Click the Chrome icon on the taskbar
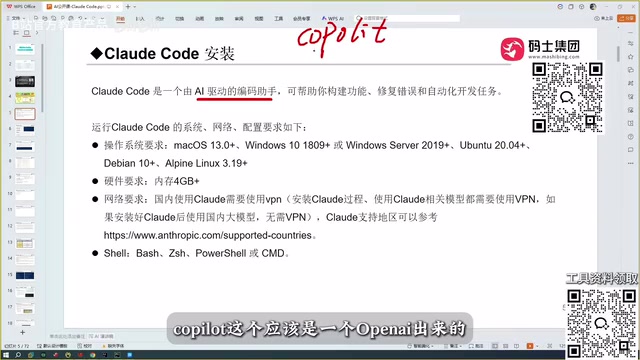Viewport: 640px width, 360px height. tap(93, 355)
